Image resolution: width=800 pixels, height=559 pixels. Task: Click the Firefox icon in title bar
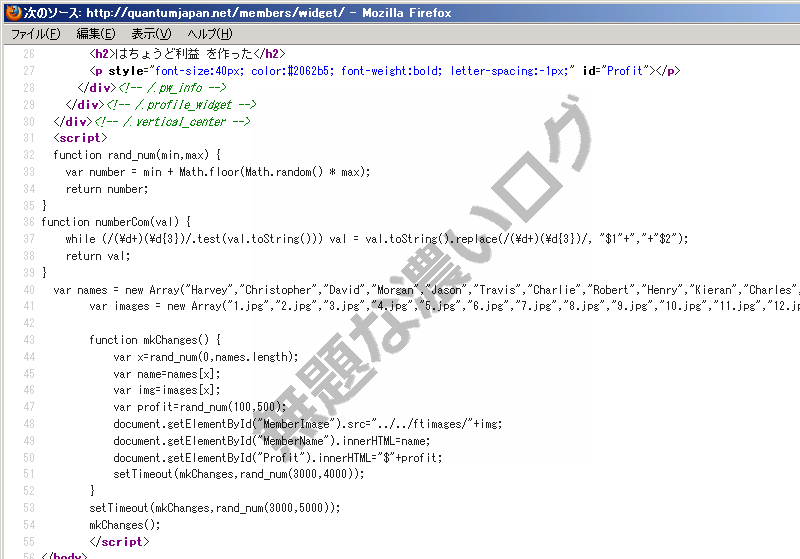[x=13, y=12]
